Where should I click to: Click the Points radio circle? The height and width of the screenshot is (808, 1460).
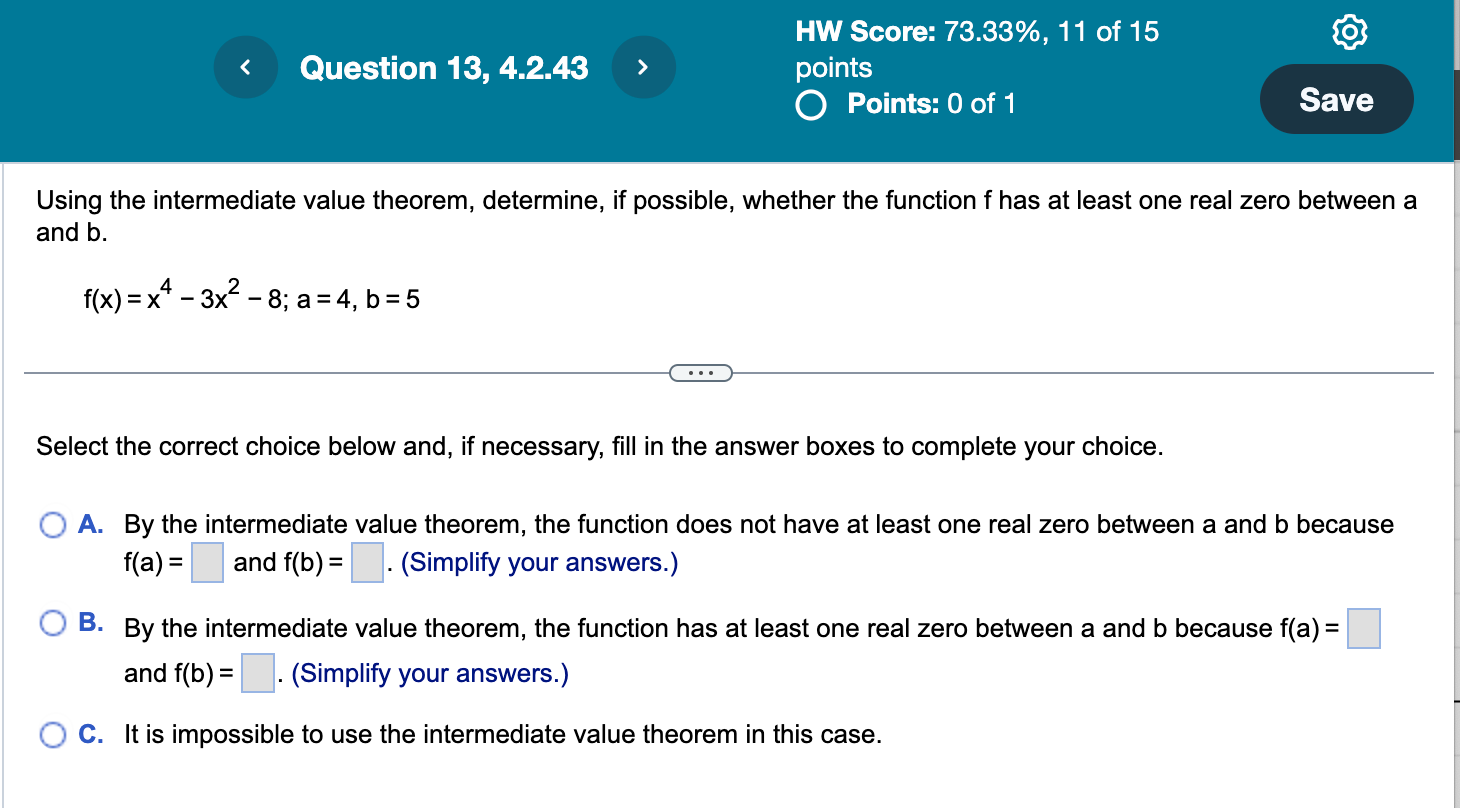click(x=810, y=104)
